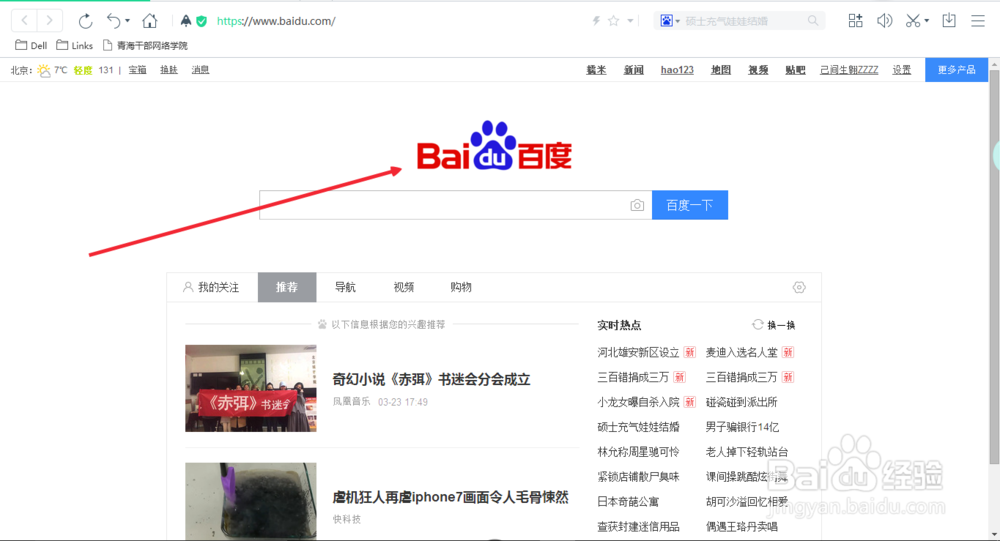
Task: Click the Beijing weather sun icon
Action: pos(43,70)
